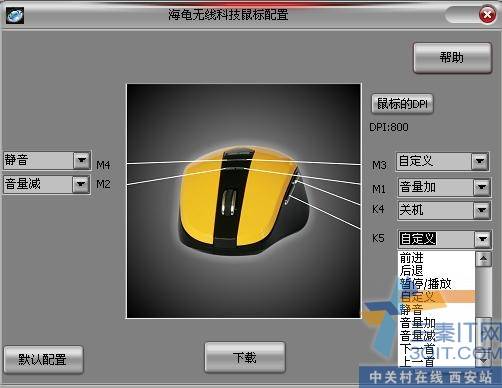The height and width of the screenshot is (388, 502).
Task: Open the M1 dropdown arrow showing 音量加
Action: pos(481,188)
